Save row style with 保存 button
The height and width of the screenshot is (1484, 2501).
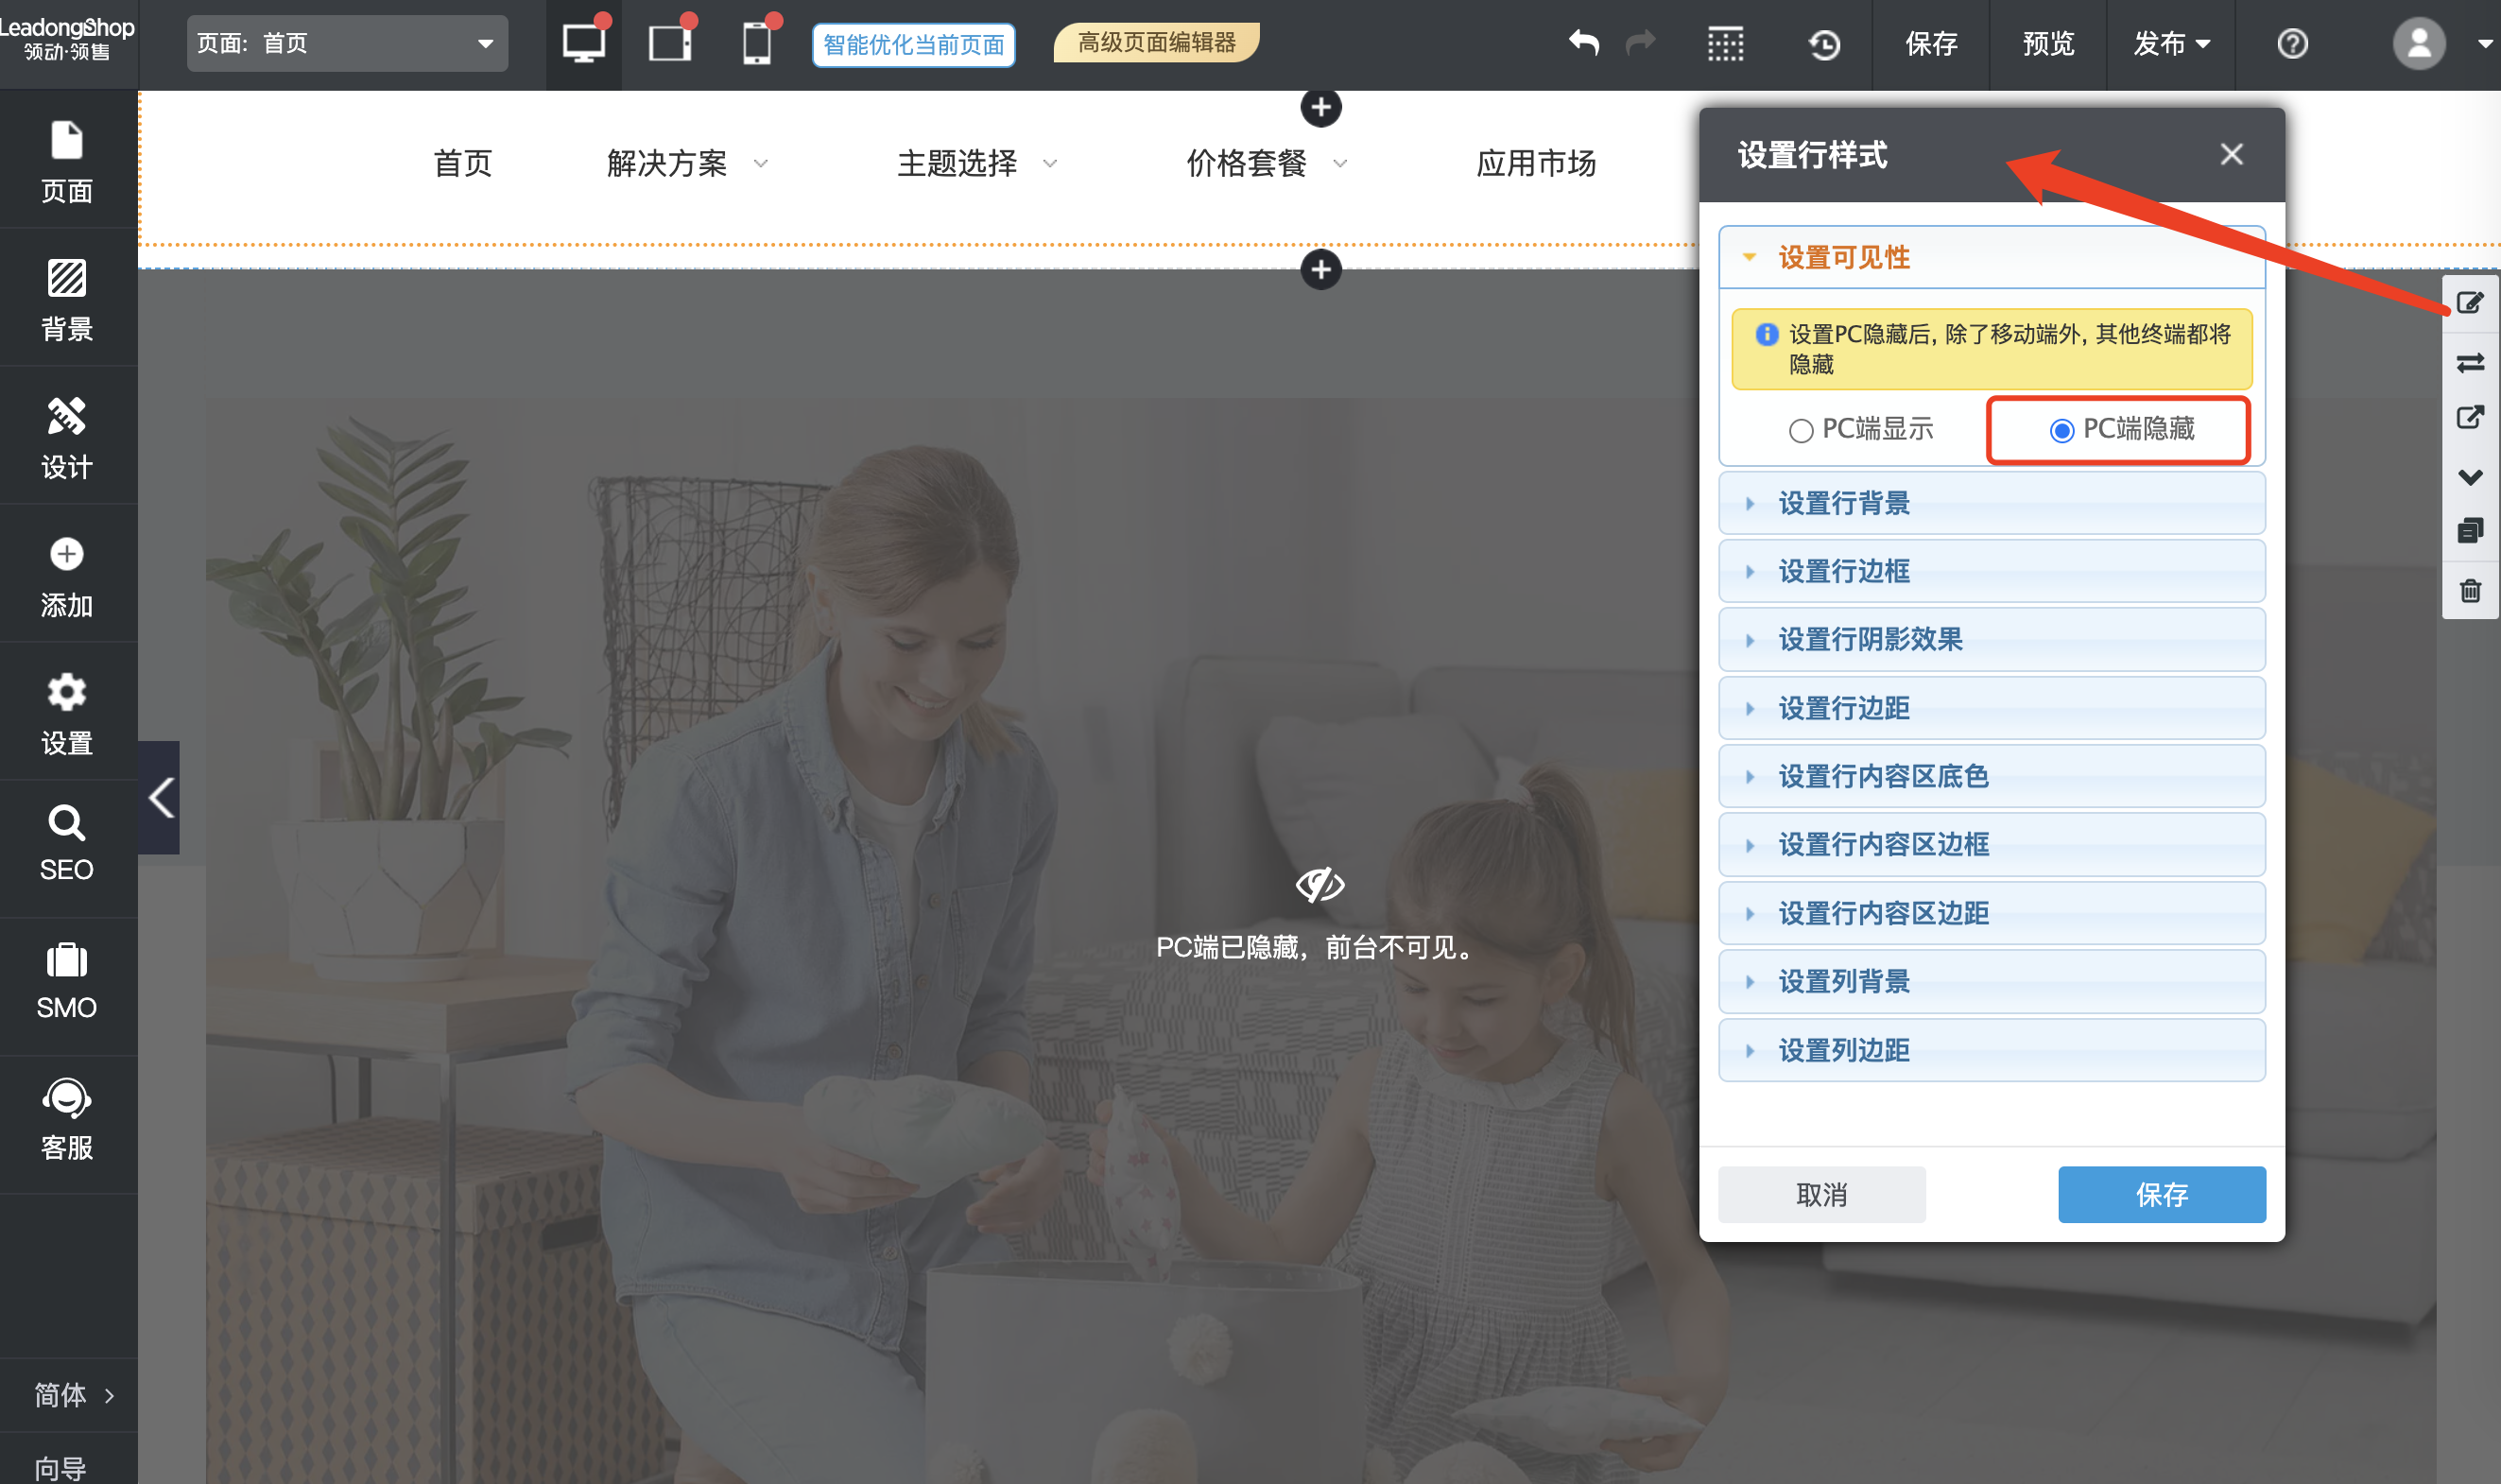(x=2161, y=1194)
